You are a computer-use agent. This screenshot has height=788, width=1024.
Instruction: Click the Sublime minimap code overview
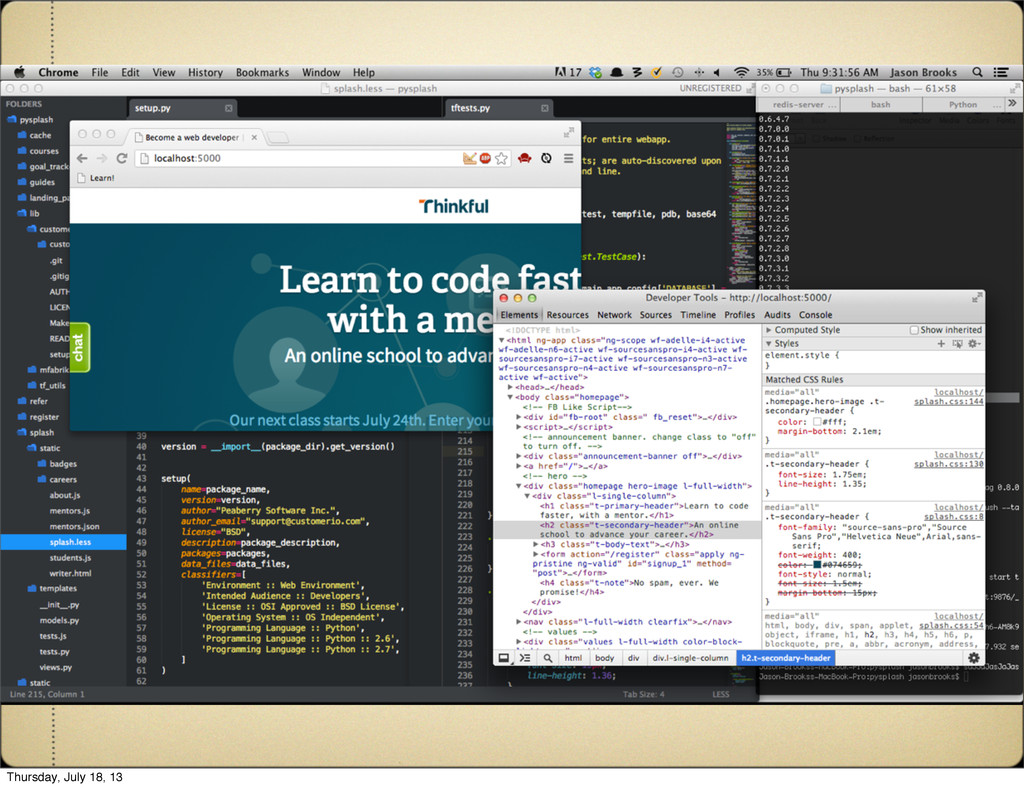[x=741, y=204]
